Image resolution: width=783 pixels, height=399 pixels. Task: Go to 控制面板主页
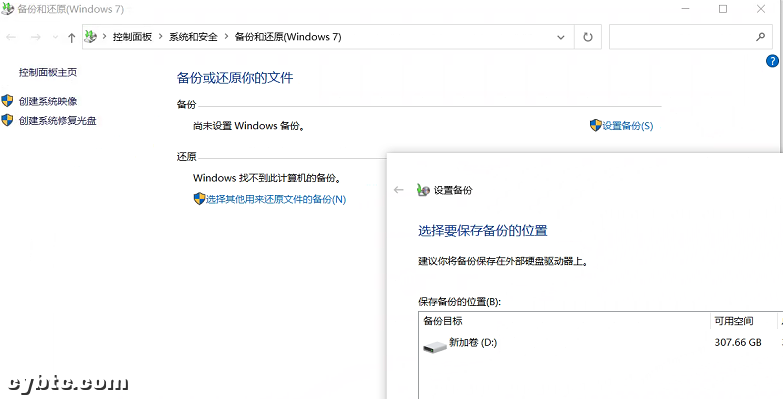(48, 72)
